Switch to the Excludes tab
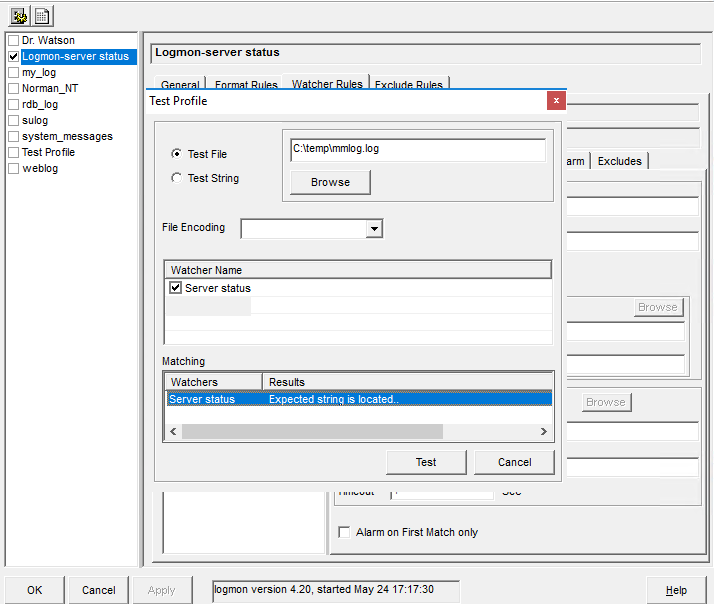Image resolution: width=714 pixels, height=604 pixels. 620,161
